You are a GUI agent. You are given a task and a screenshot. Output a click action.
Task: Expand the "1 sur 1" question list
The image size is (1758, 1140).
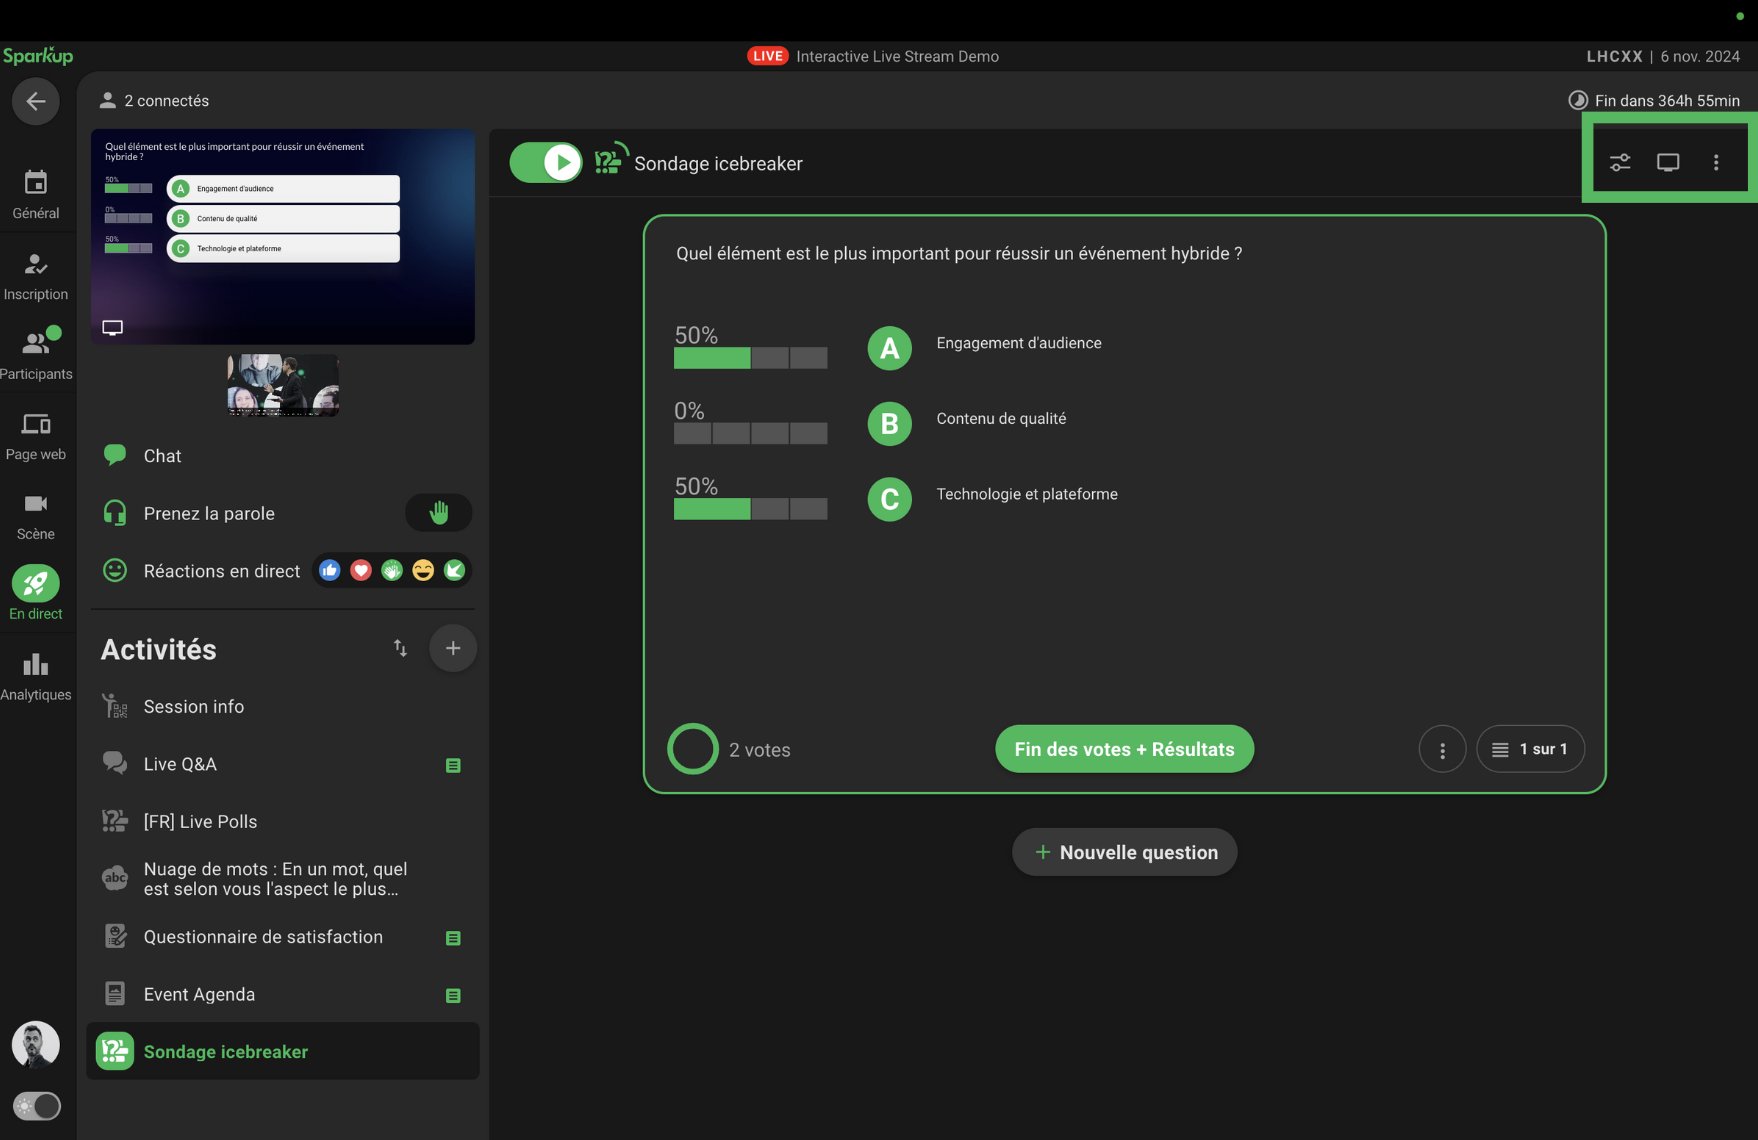tap(1530, 749)
